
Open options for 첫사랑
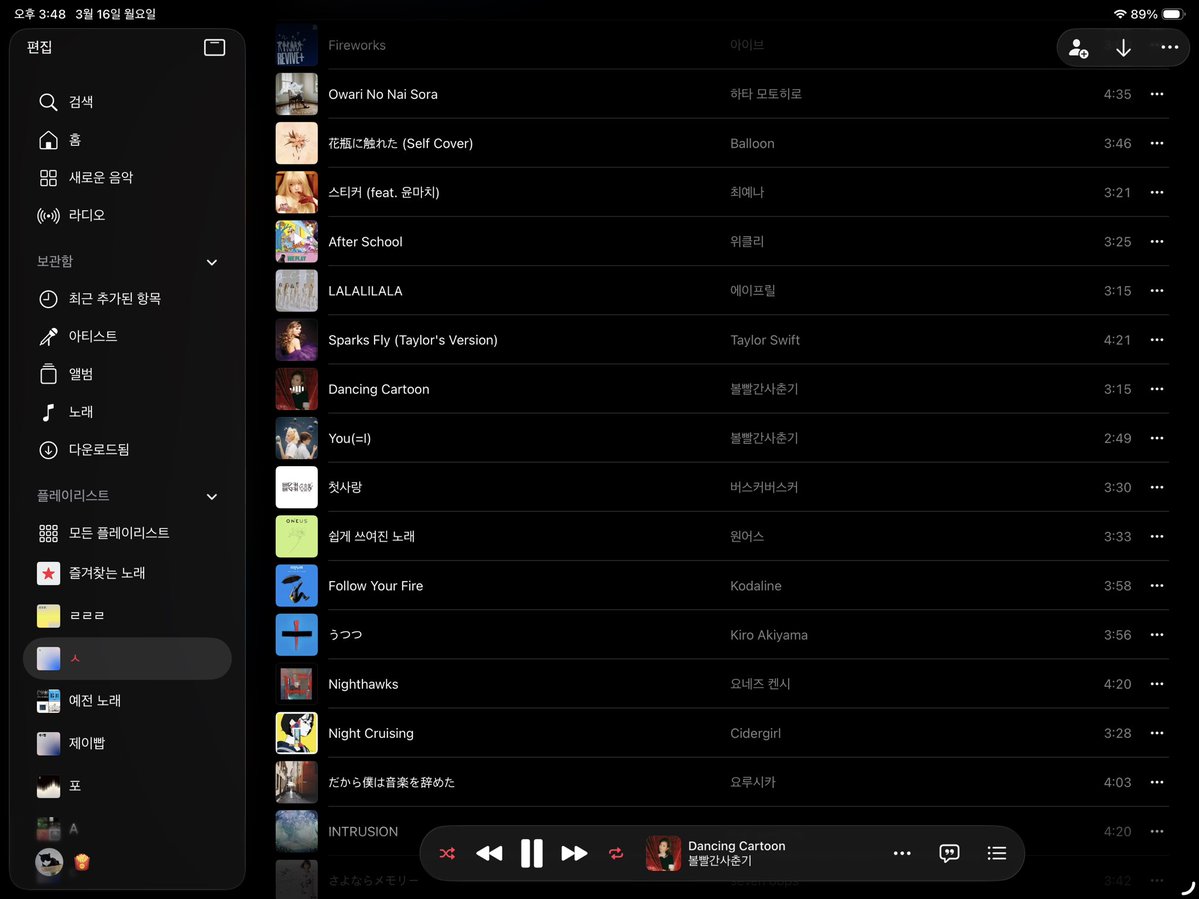pyautogui.click(x=1156, y=487)
